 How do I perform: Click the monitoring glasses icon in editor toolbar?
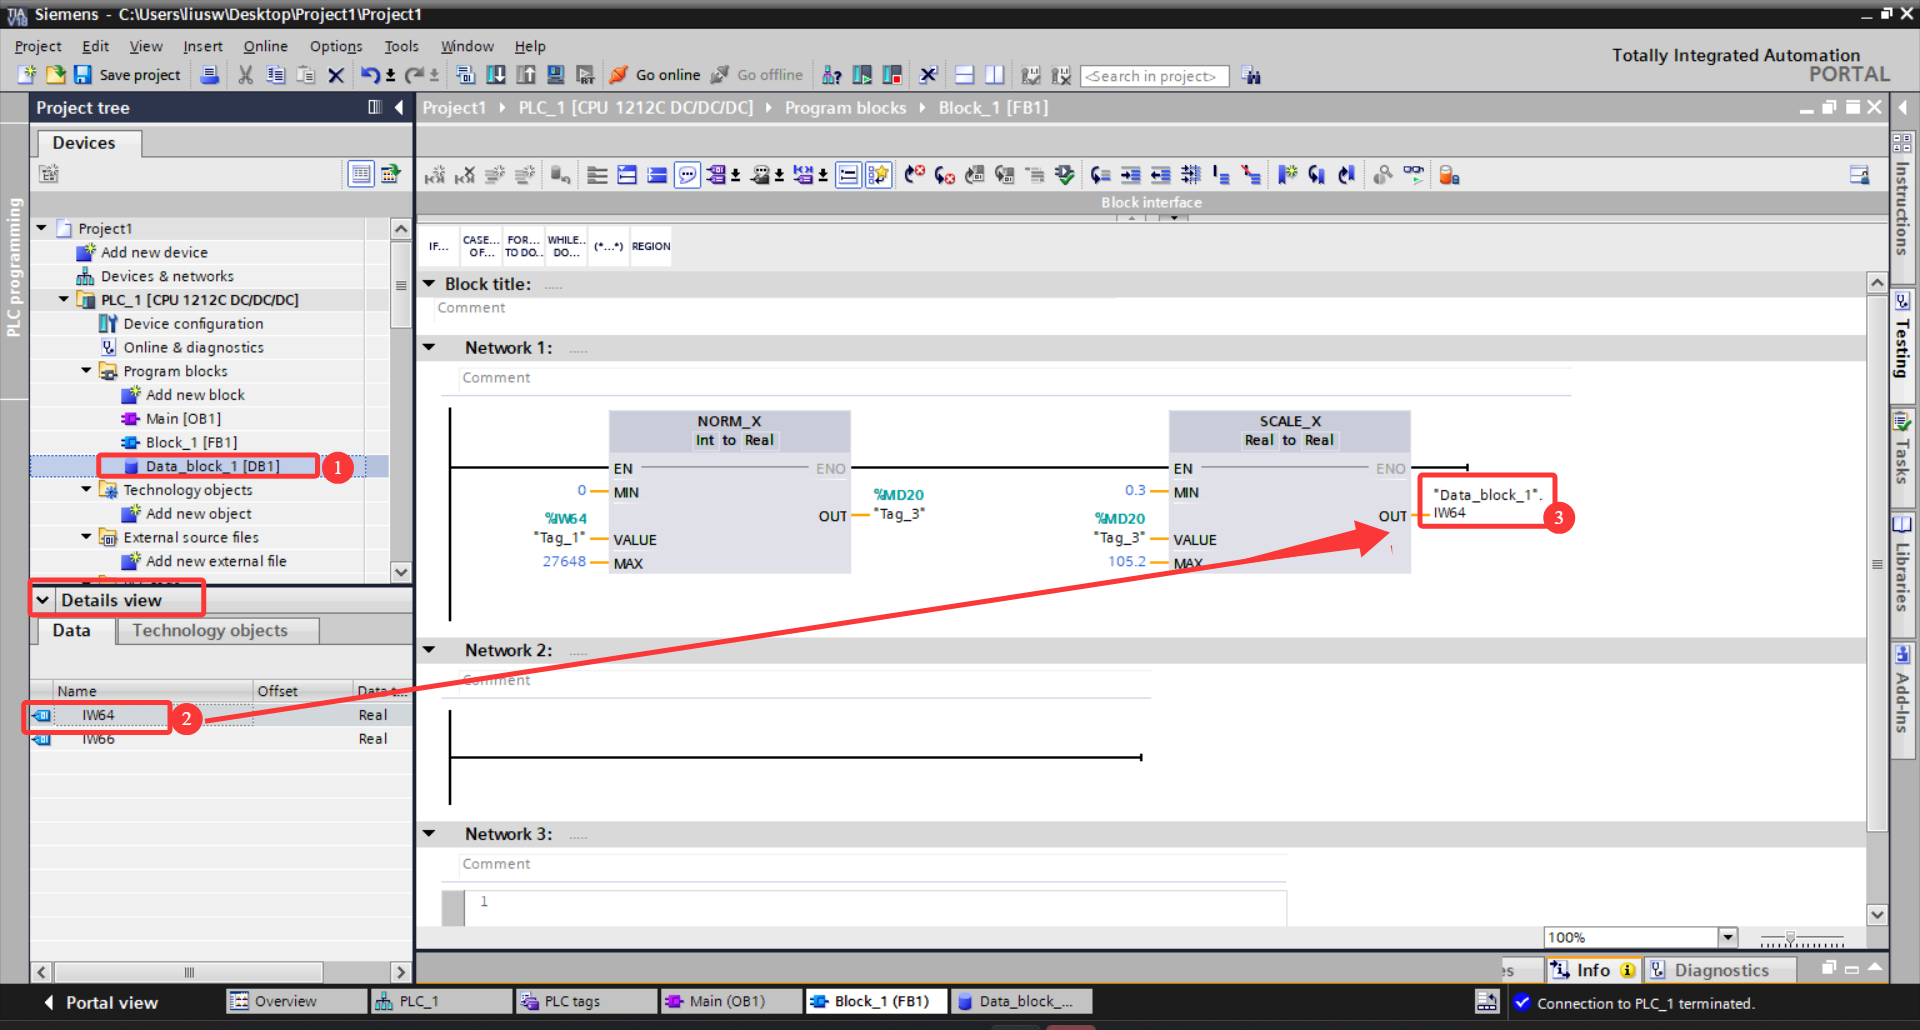coord(1414,175)
